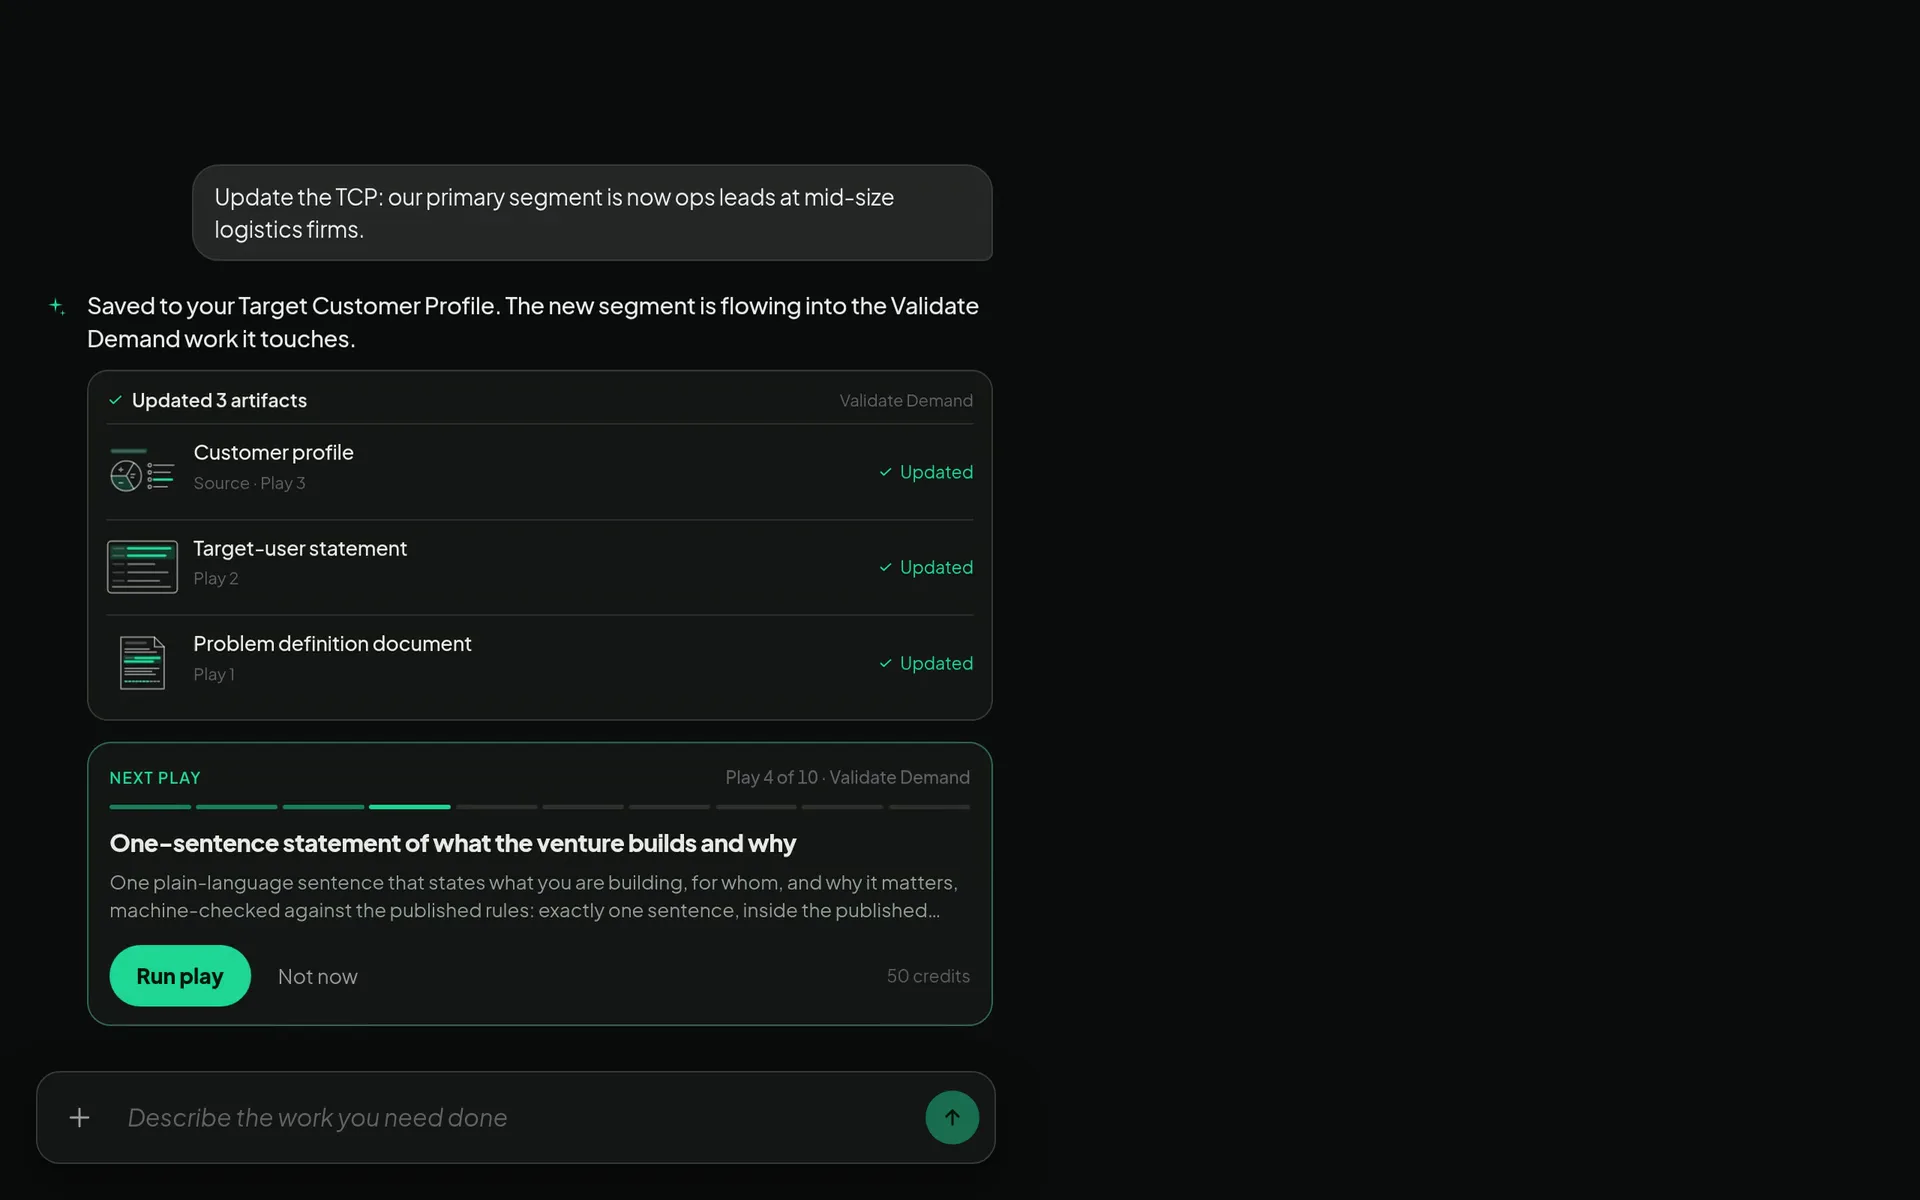
Task: Click the Source · Play 3 subtitle
Action: coord(249,483)
